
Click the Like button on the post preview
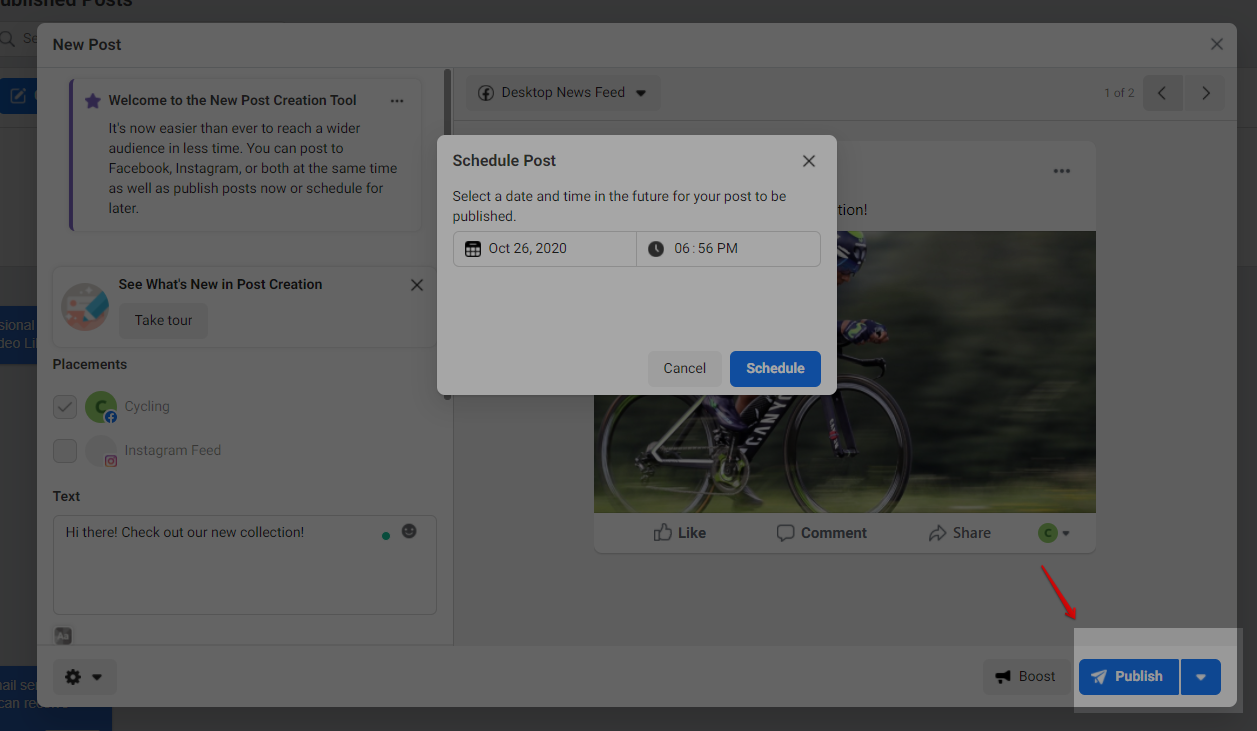[680, 533]
